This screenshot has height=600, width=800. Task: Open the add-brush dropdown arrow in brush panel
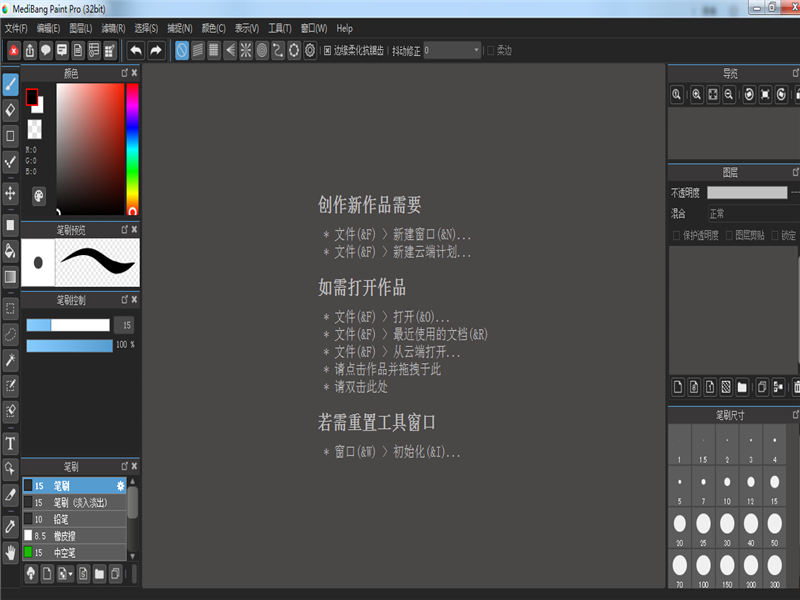[x=70, y=574]
